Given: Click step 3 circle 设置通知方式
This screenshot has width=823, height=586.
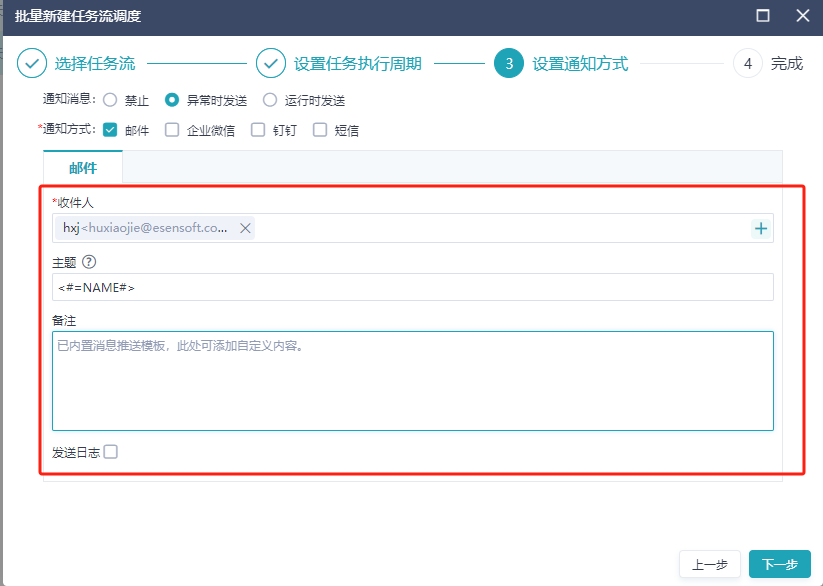Looking at the screenshot, I should tap(509, 64).
